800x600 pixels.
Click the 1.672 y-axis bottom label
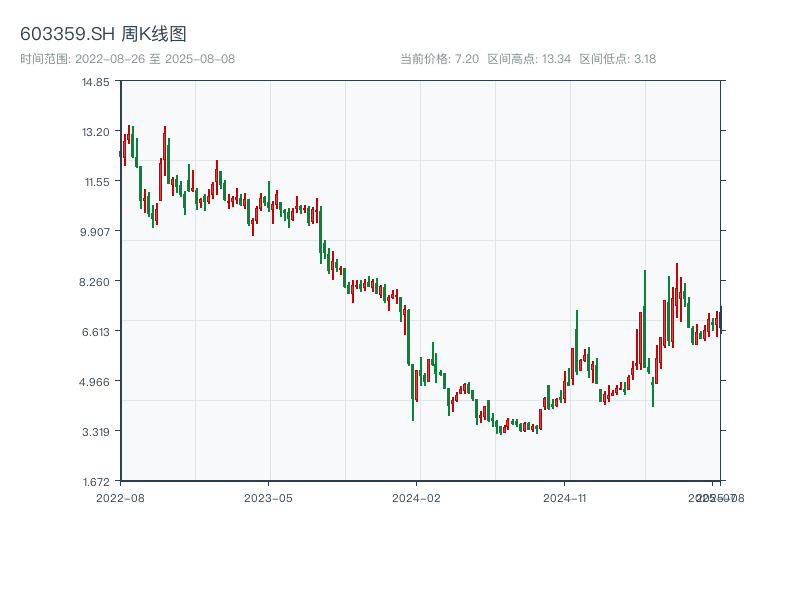click(96, 482)
